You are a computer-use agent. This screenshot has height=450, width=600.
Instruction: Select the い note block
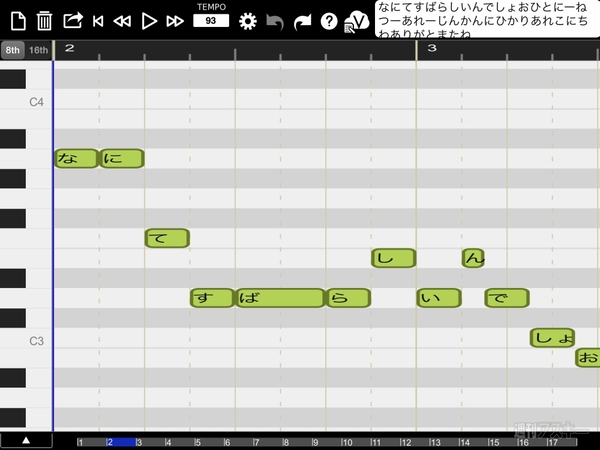[439, 298]
